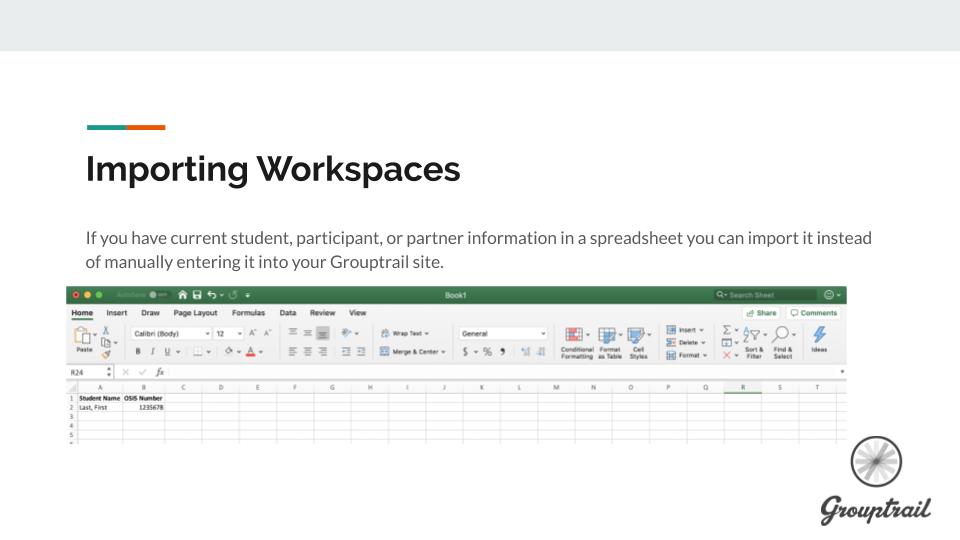Click the Paste clipboard icon
The width and height of the screenshot is (960, 540).
click(x=83, y=338)
